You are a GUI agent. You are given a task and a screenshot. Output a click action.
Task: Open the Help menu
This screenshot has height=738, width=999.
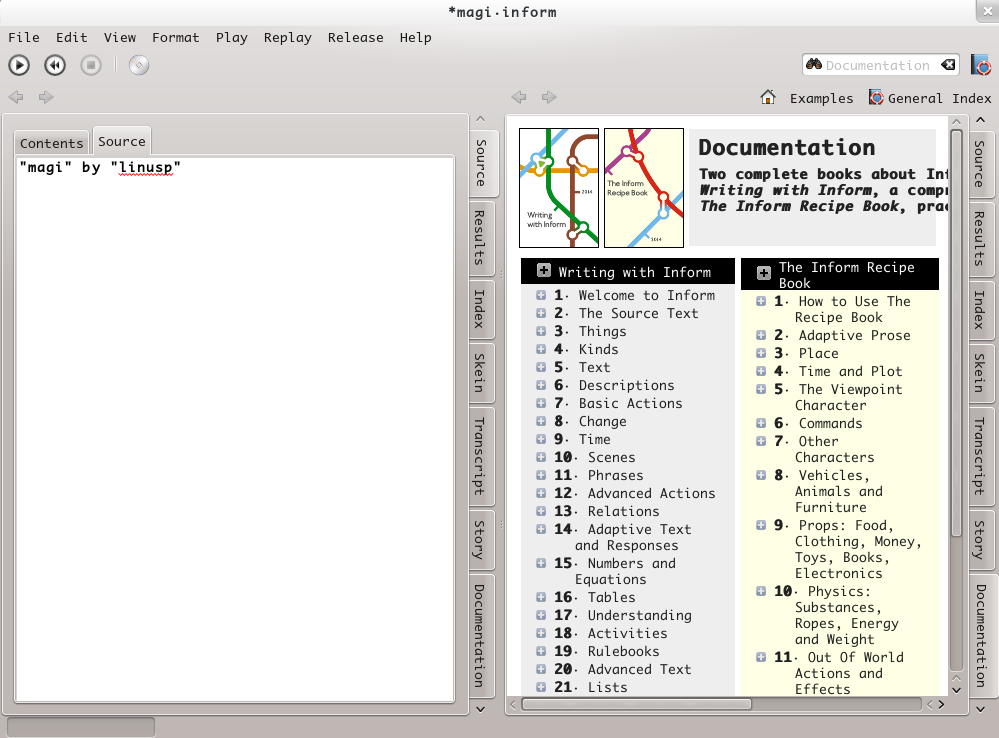[415, 38]
